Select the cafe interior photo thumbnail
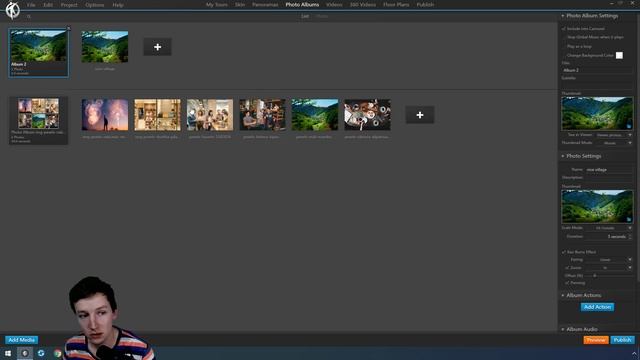Image resolution: width=640 pixels, height=360 pixels. (x=262, y=115)
